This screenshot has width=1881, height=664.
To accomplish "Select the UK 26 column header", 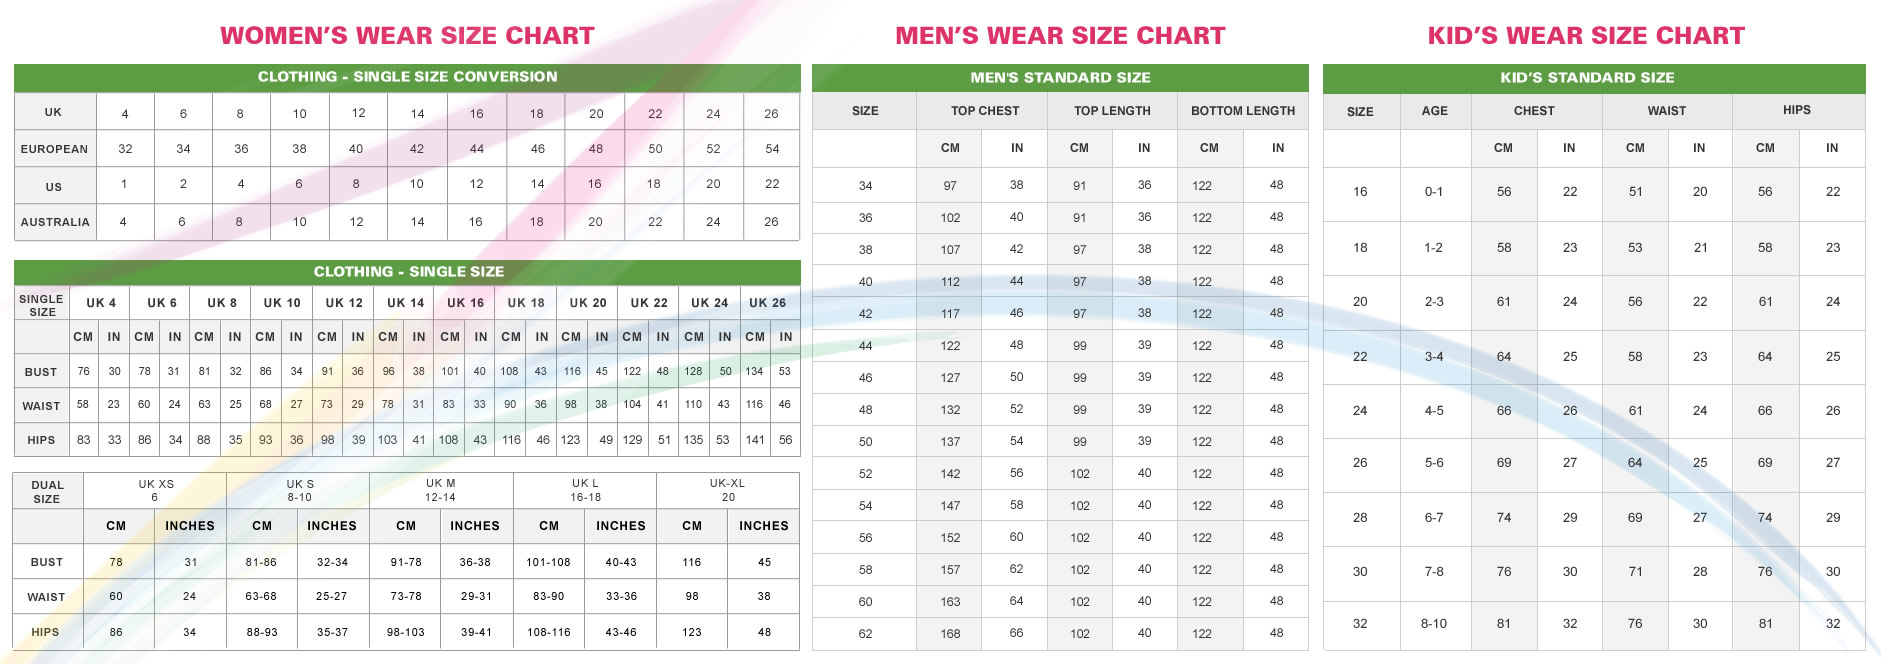I will 768,303.
